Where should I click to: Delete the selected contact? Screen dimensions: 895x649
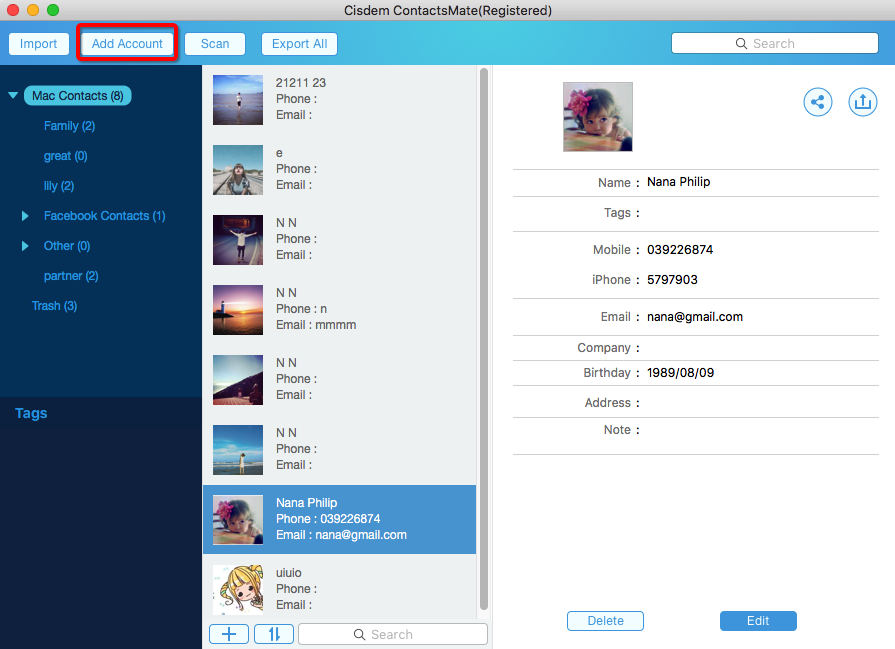pyautogui.click(x=605, y=621)
